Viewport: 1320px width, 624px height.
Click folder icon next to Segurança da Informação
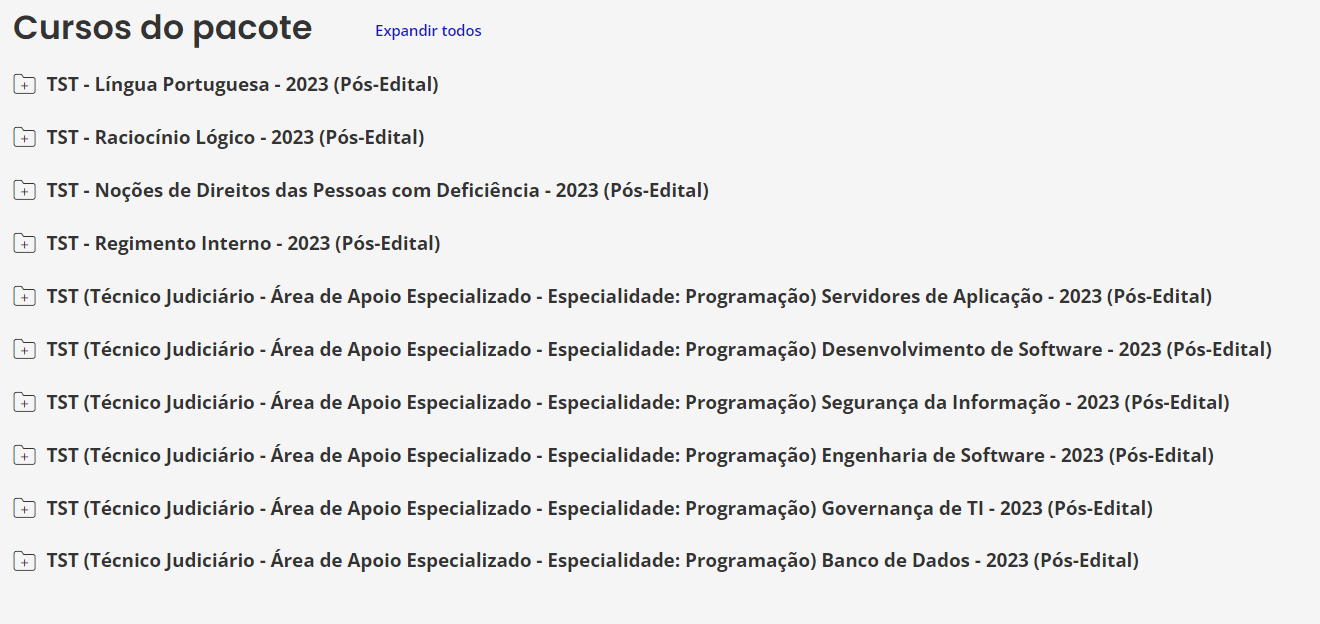(24, 403)
